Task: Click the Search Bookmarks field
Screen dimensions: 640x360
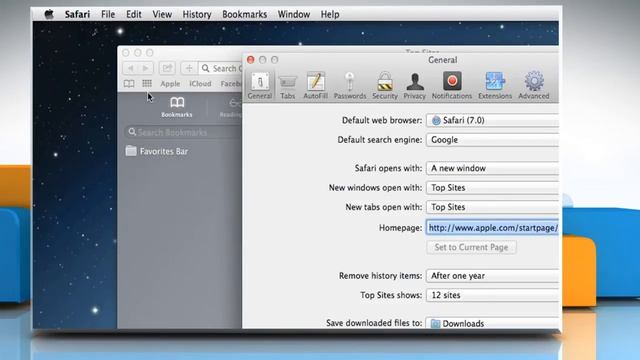Action: pyautogui.click(x=183, y=132)
